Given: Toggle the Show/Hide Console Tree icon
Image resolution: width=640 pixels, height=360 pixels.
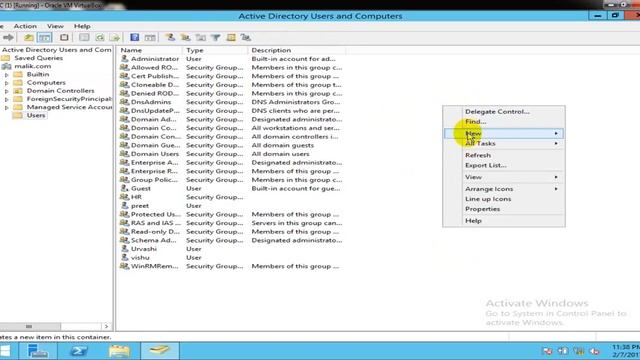Looking at the screenshot, I should point(44,38).
